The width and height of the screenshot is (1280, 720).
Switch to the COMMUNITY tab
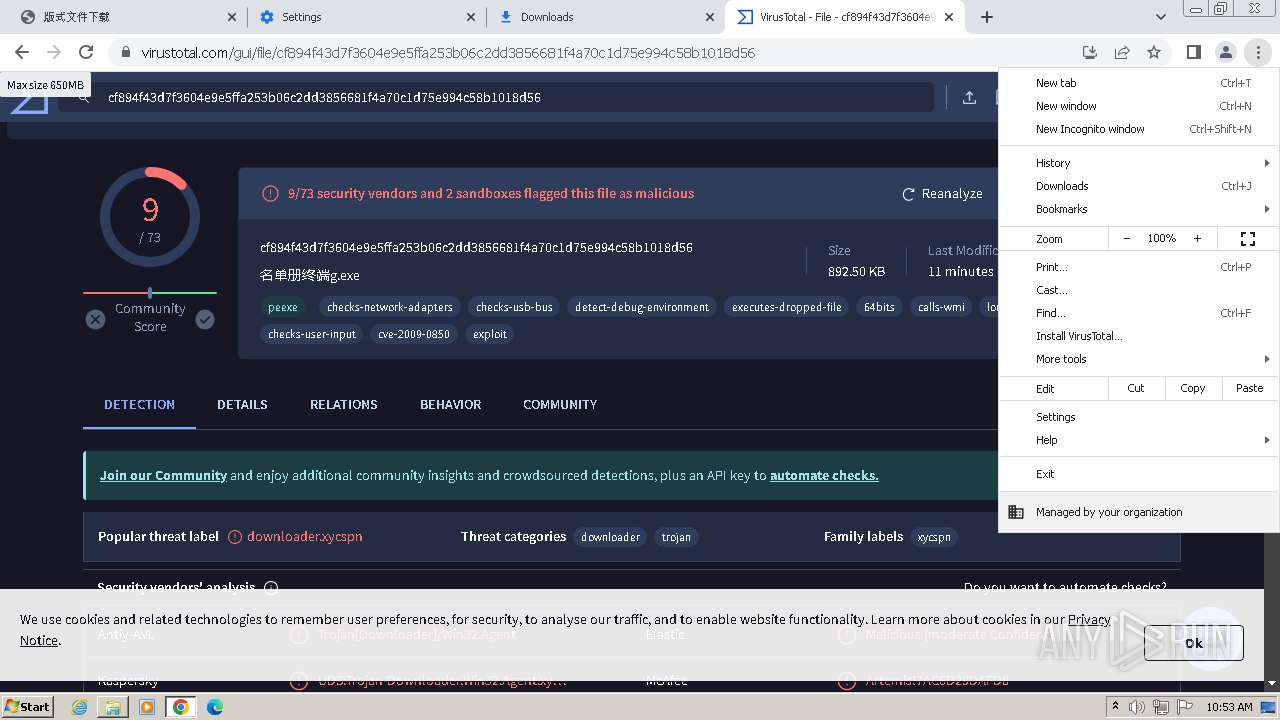click(560, 404)
